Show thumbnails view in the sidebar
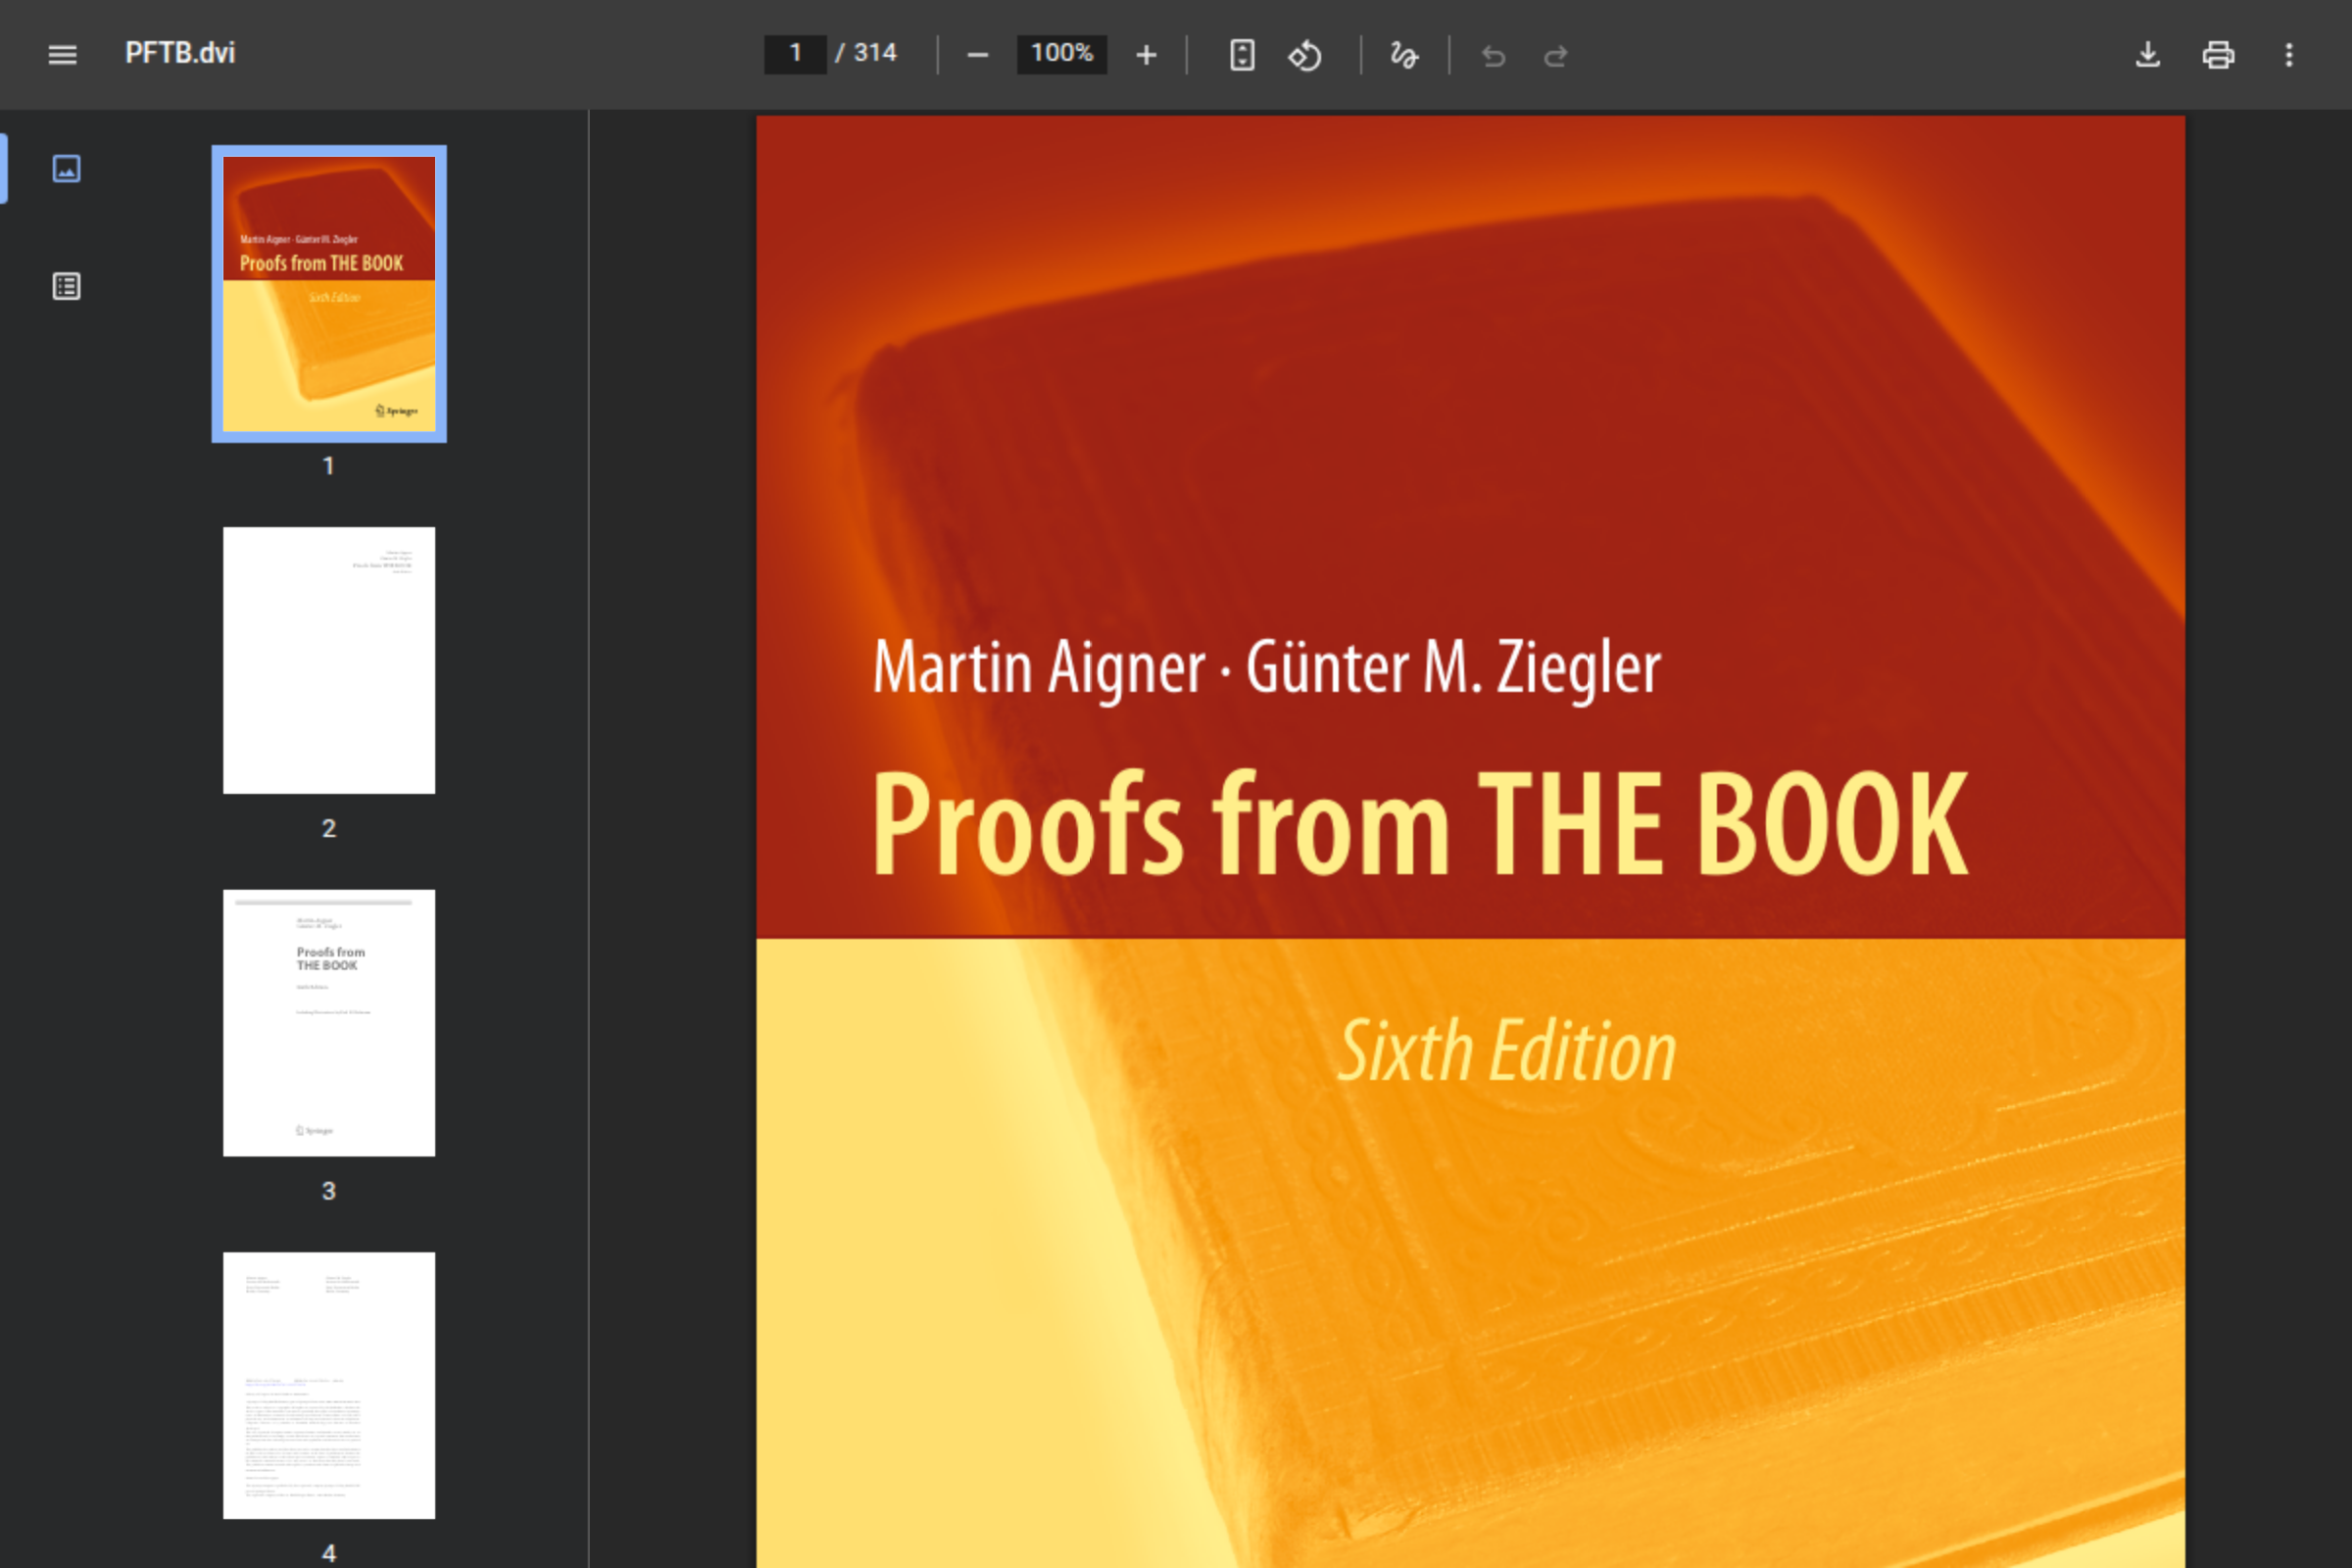 tap(66, 168)
